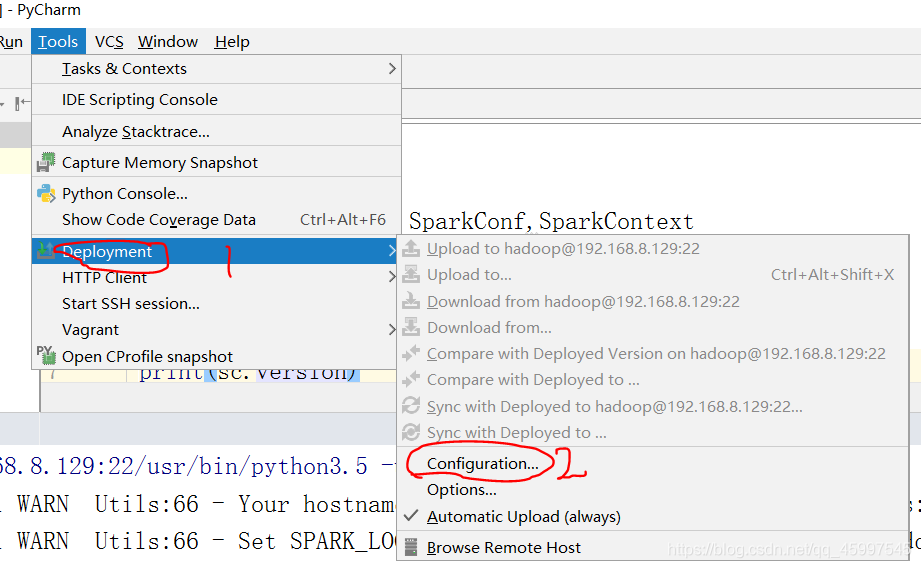Click the SparkConf, SparkContext import text
Viewport: 921px width, 568px height.
click(551, 221)
